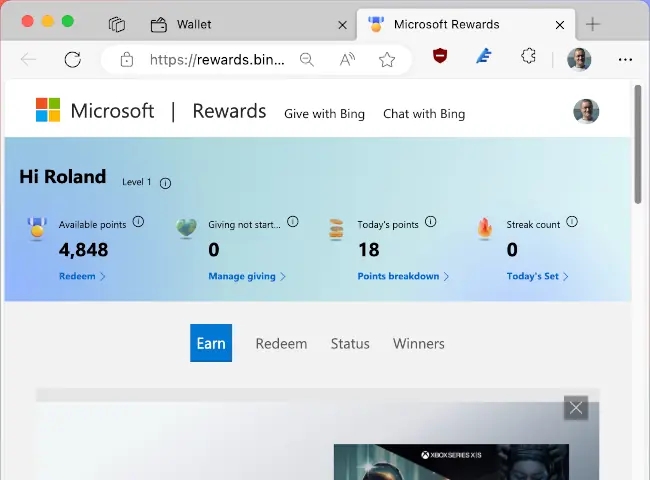Start Read aloud from address bar
Screen dimensions: 650x480
[x=347, y=60]
